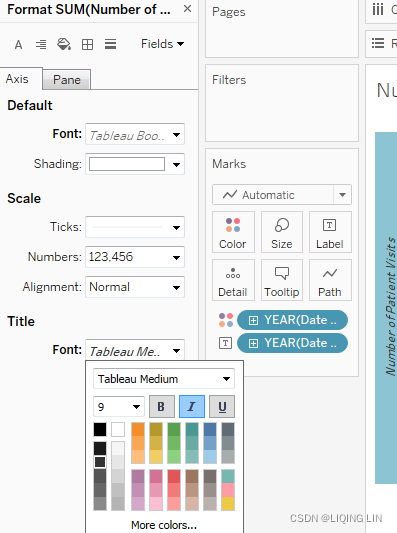This screenshot has height=533, width=397.
Task: Open the Default Font dropdown
Action: [135, 134]
